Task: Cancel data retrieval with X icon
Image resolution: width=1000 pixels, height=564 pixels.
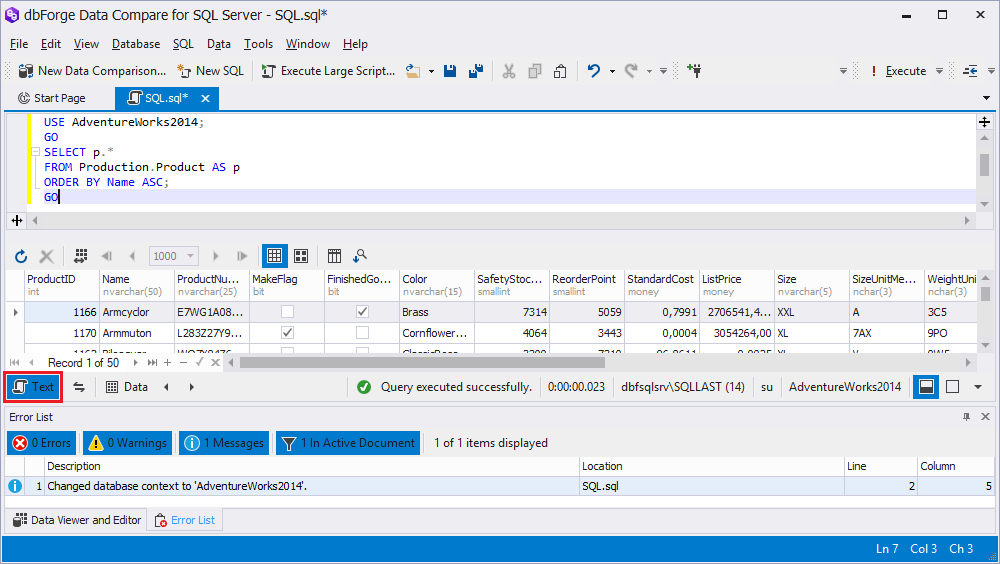Action: (x=47, y=256)
